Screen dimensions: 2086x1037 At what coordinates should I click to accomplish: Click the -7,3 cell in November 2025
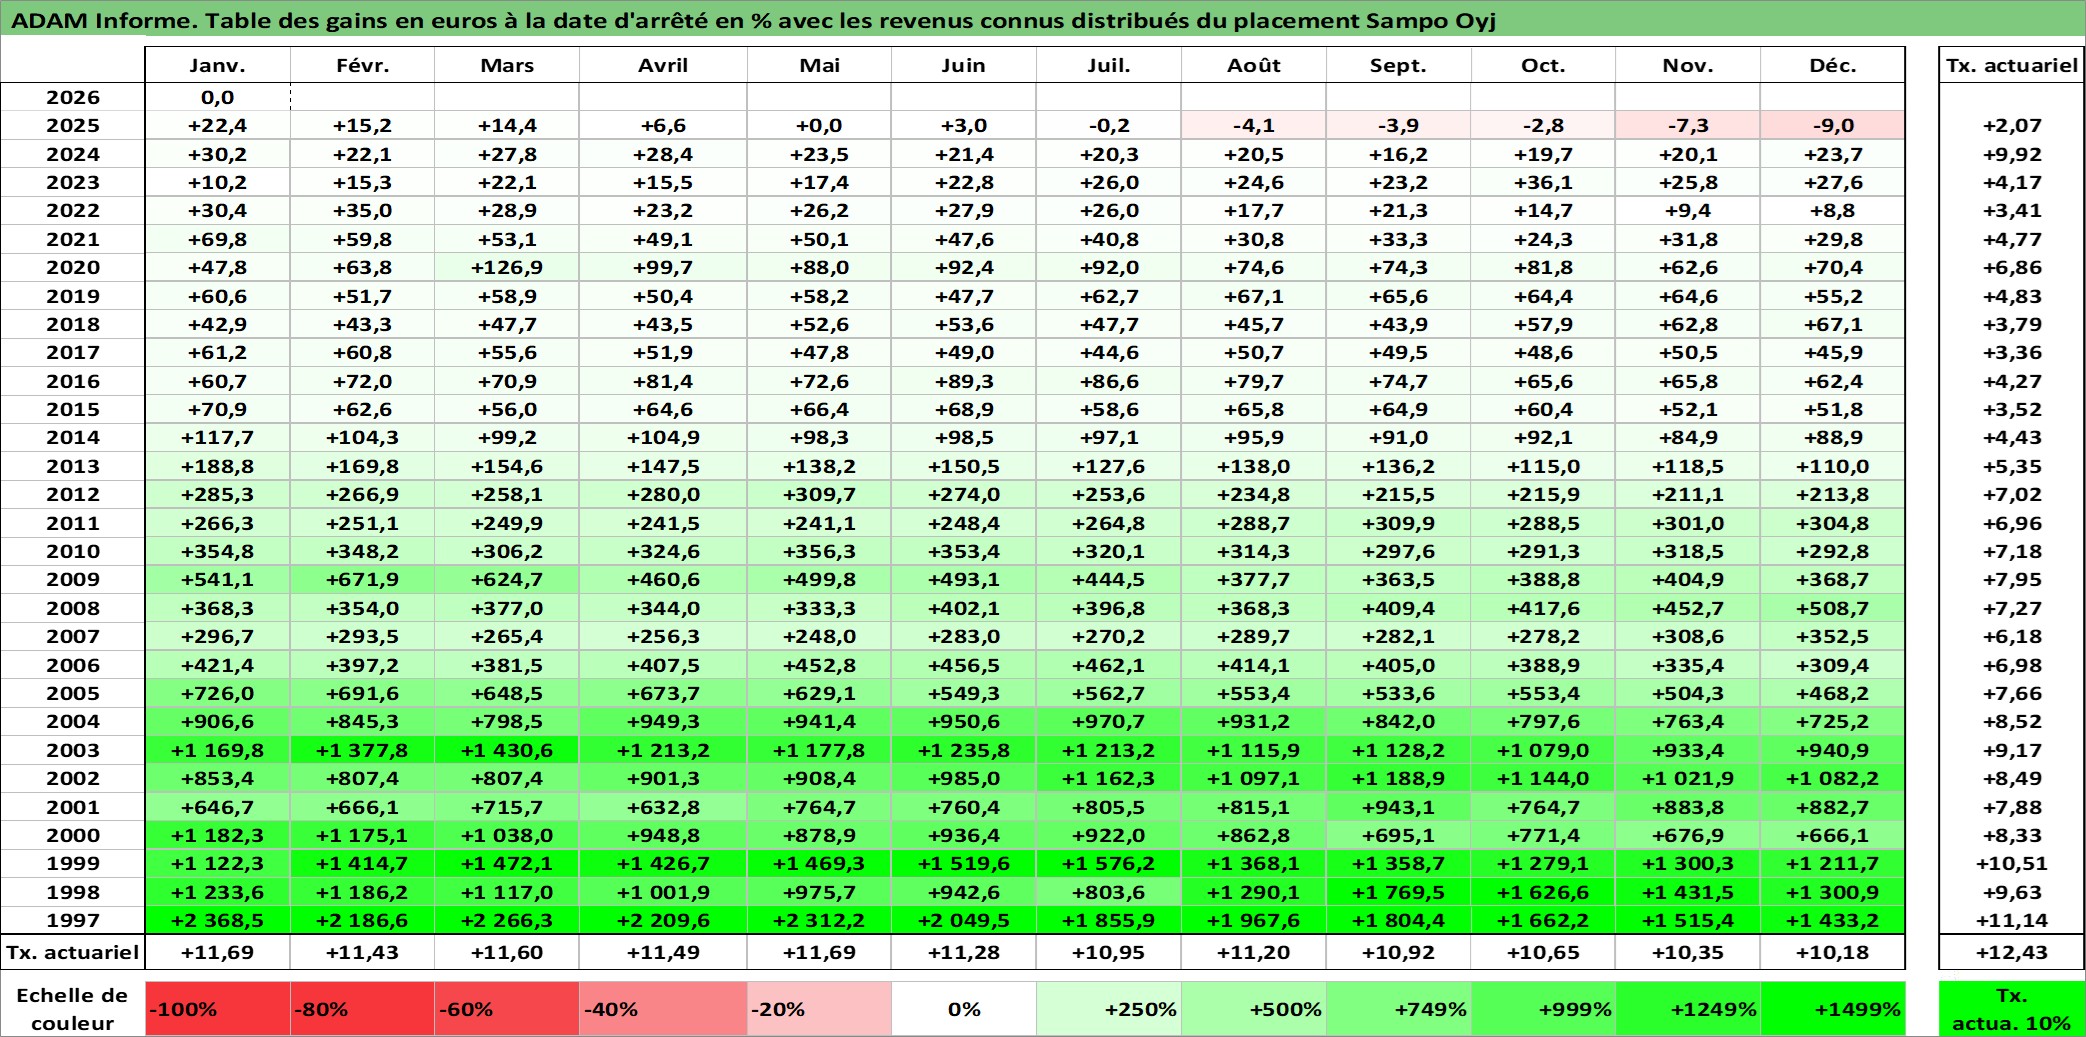coord(1688,125)
